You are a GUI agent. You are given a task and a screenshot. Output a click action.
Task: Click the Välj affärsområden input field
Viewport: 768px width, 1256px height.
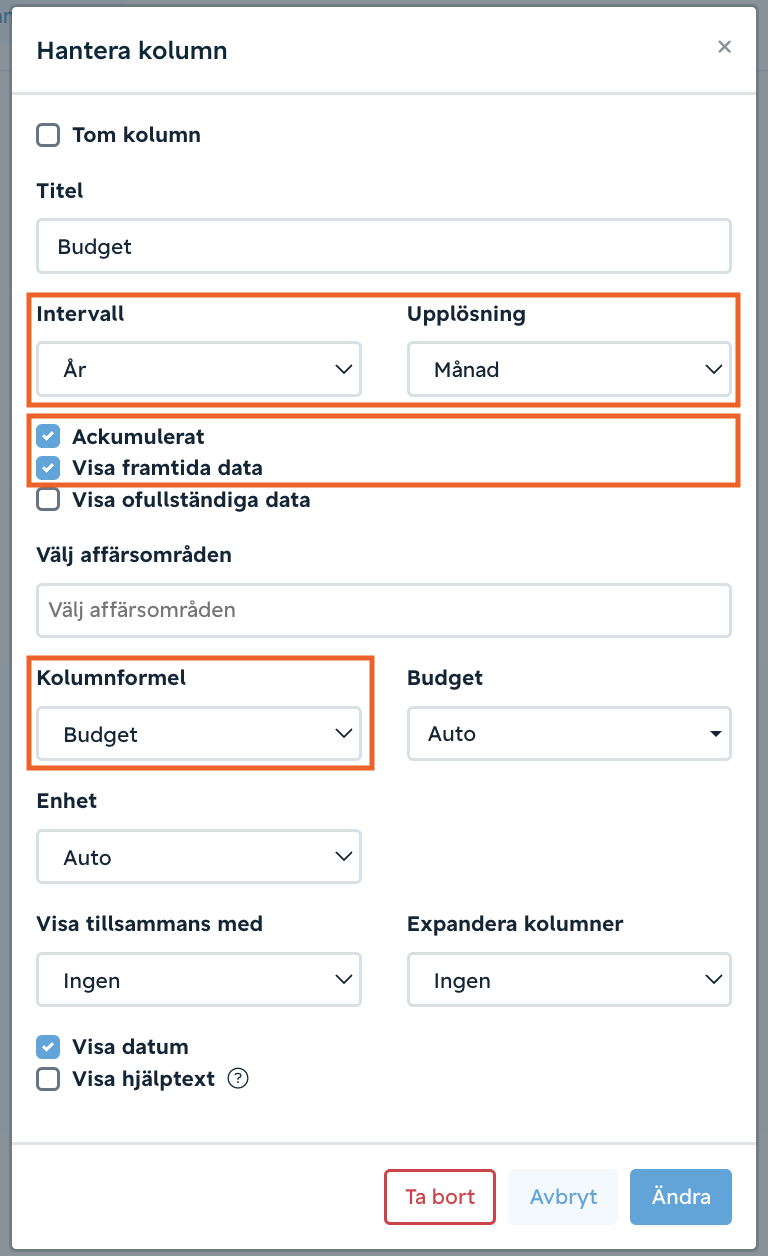click(x=384, y=610)
